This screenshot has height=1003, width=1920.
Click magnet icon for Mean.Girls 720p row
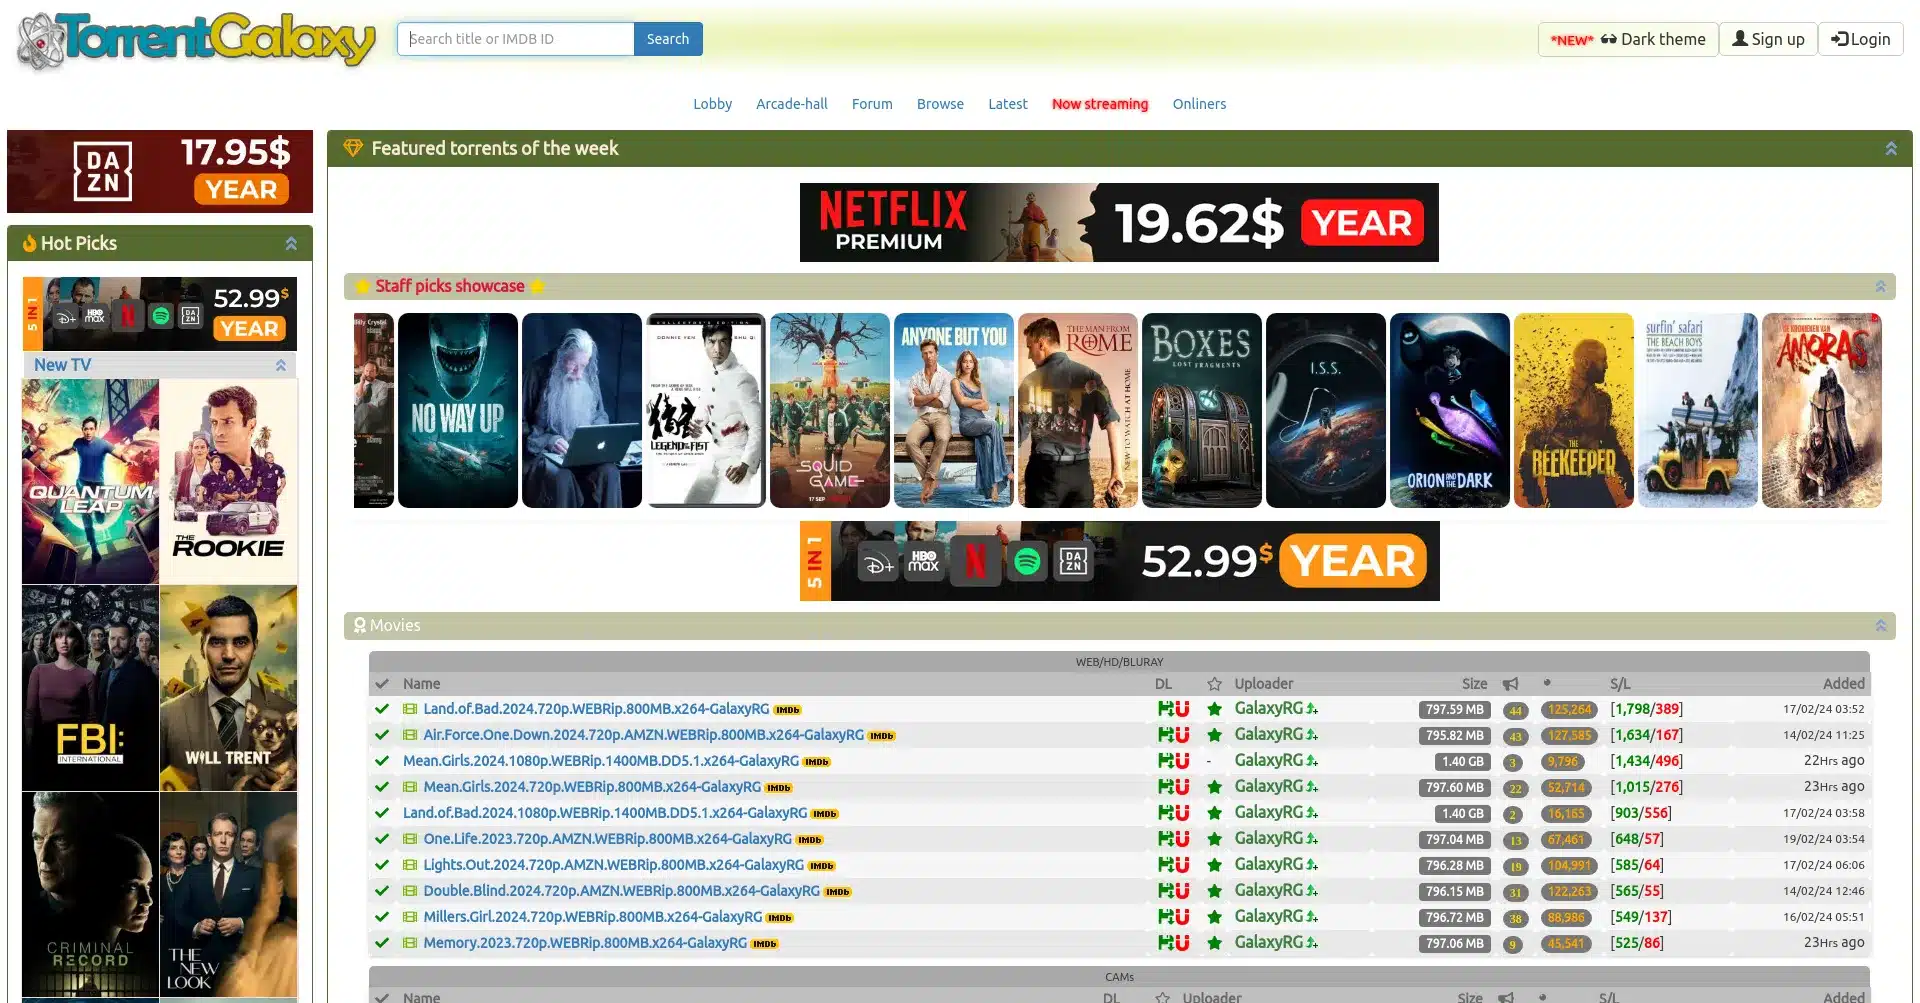(x=1182, y=787)
